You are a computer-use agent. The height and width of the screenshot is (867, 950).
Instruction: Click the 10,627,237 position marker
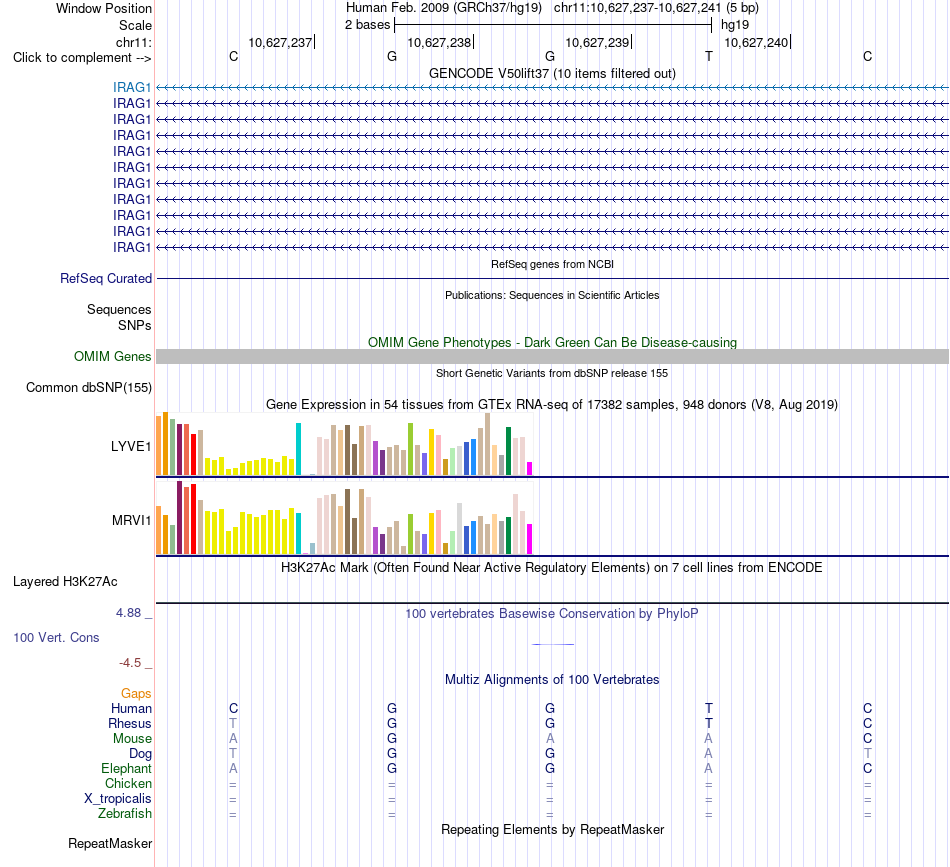[282, 42]
